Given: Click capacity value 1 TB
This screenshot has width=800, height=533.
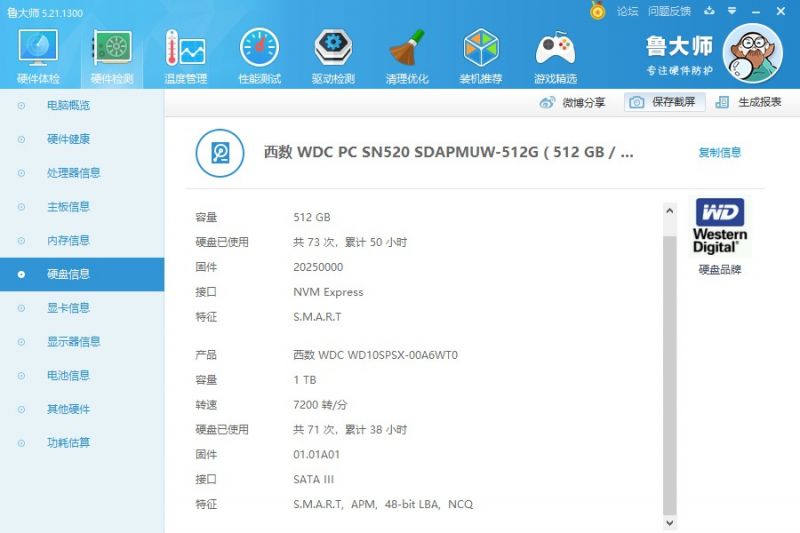Looking at the screenshot, I should point(305,380).
